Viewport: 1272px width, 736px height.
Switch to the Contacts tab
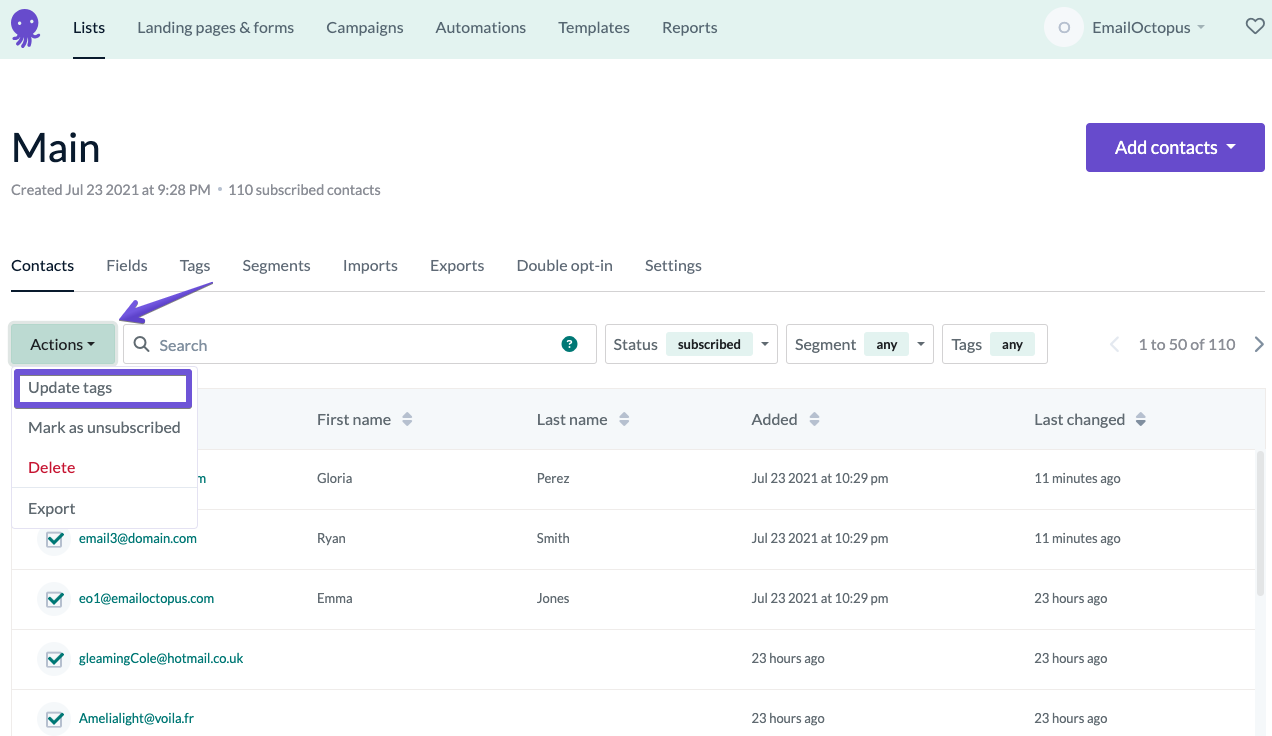point(43,265)
